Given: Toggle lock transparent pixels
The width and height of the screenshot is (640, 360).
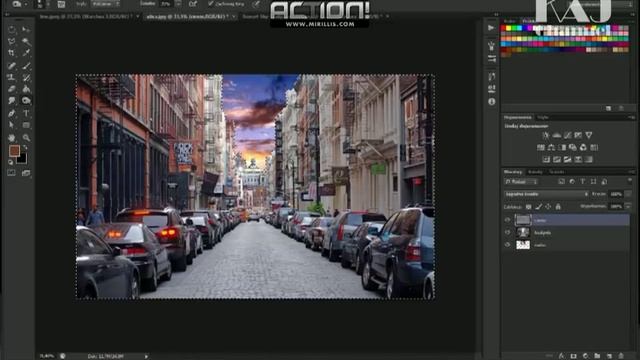Looking at the screenshot, I should [529, 207].
